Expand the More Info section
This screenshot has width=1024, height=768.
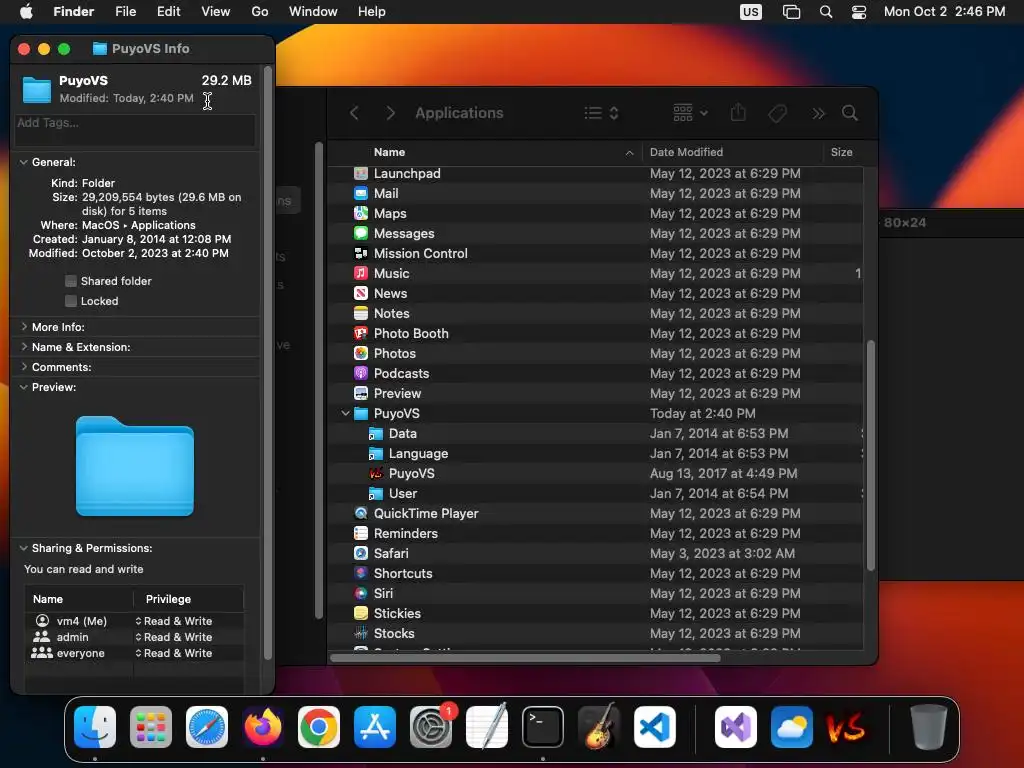point(24,327)
